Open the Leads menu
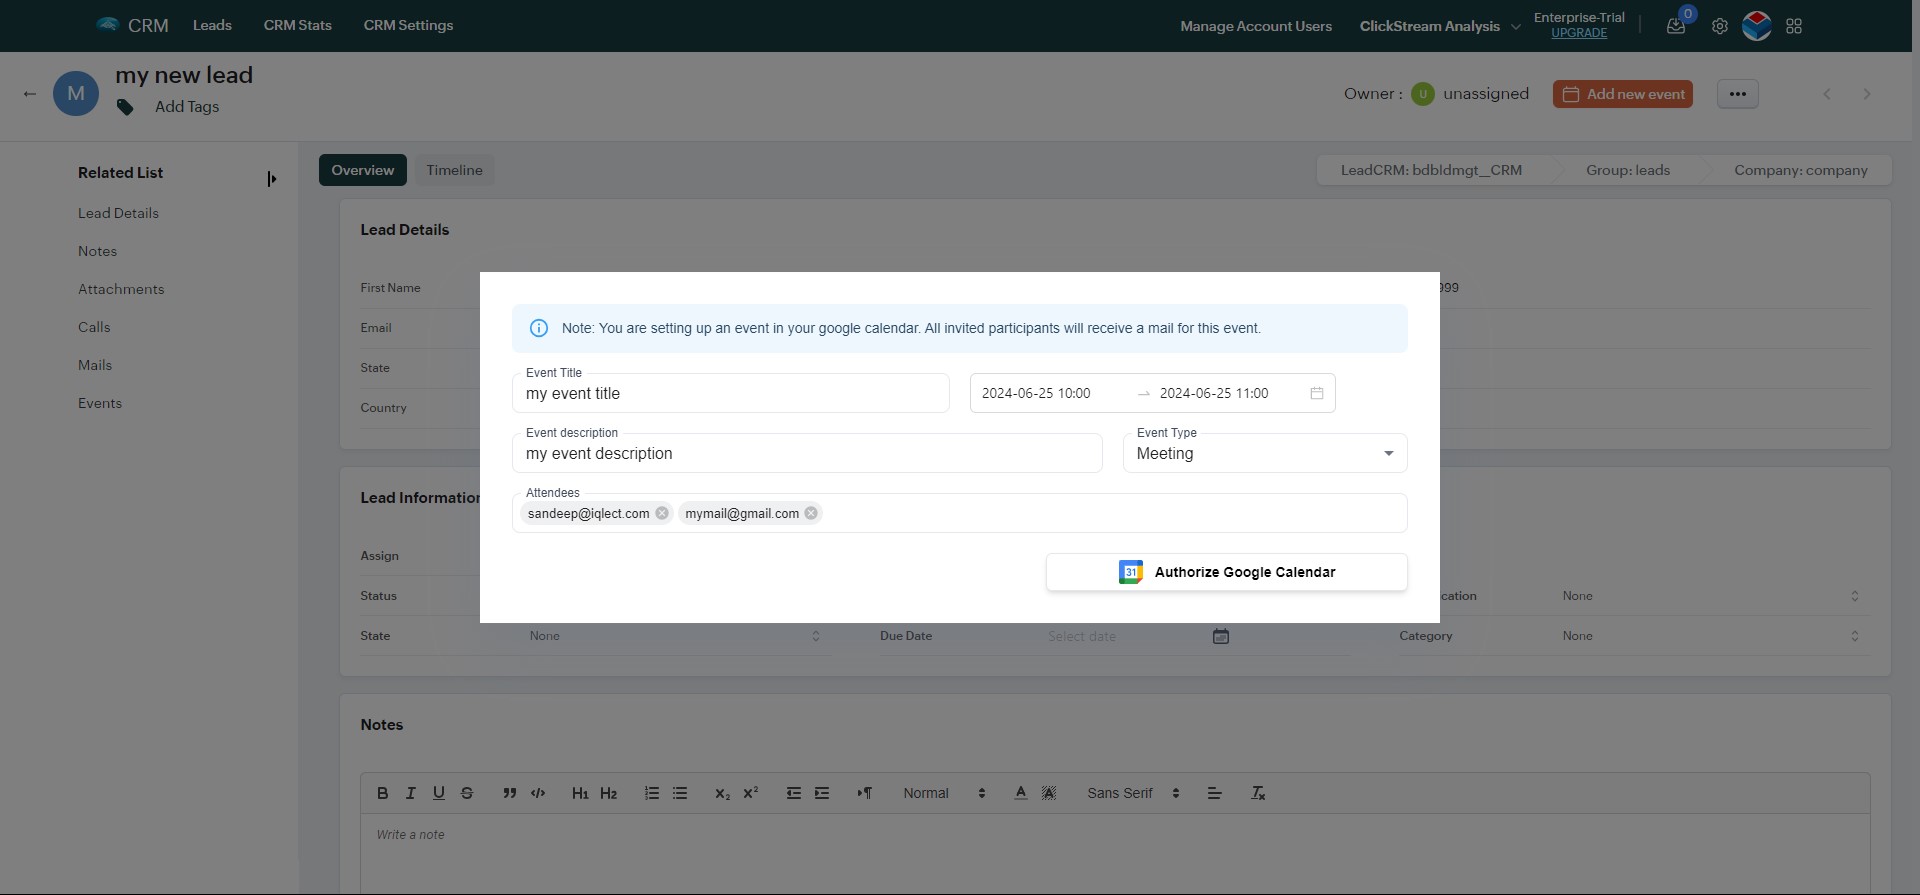The width and height of the screenshot is (1920, 895). (x=212, y=25)
